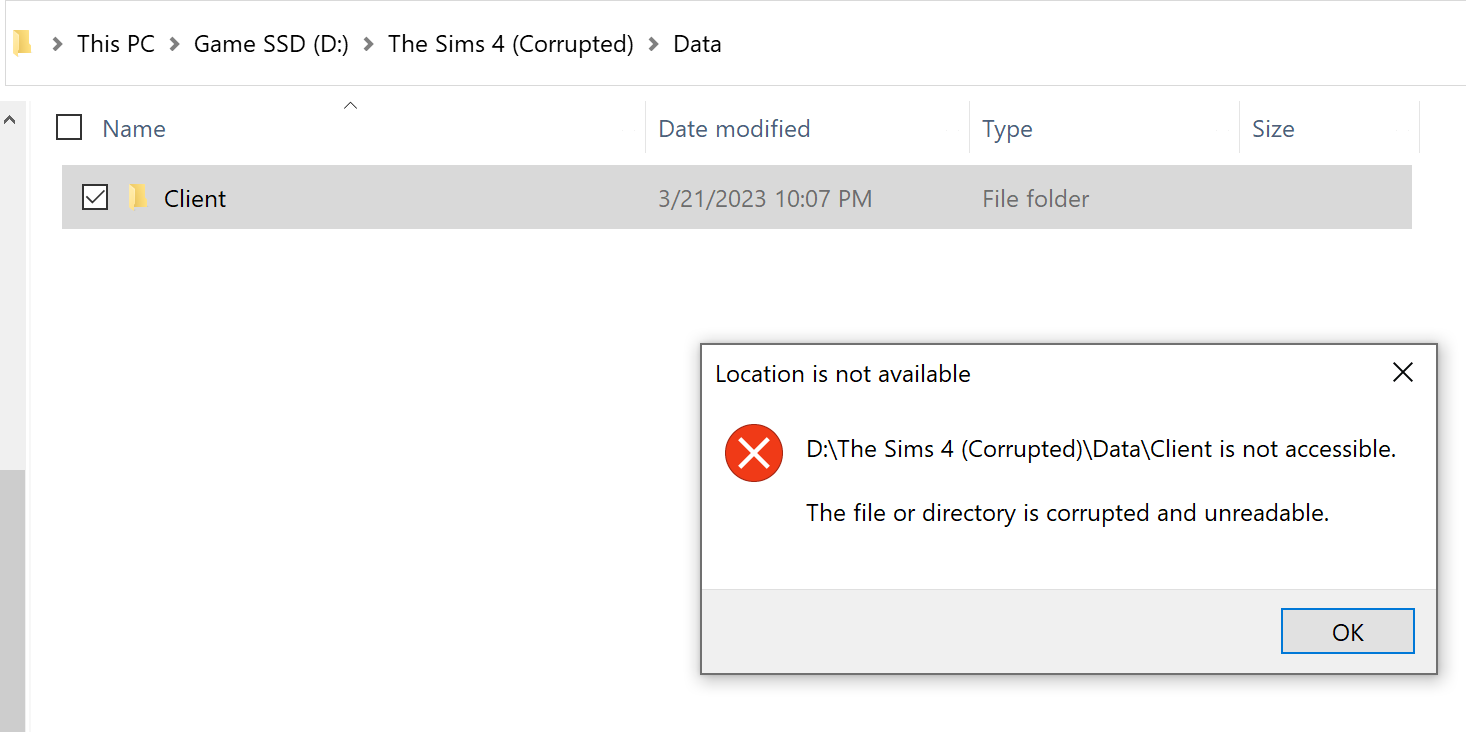
Task: Open The Sims 4 (Corrupted) breadcrumb
Action: pyautogui.click(x=511, y=44)
